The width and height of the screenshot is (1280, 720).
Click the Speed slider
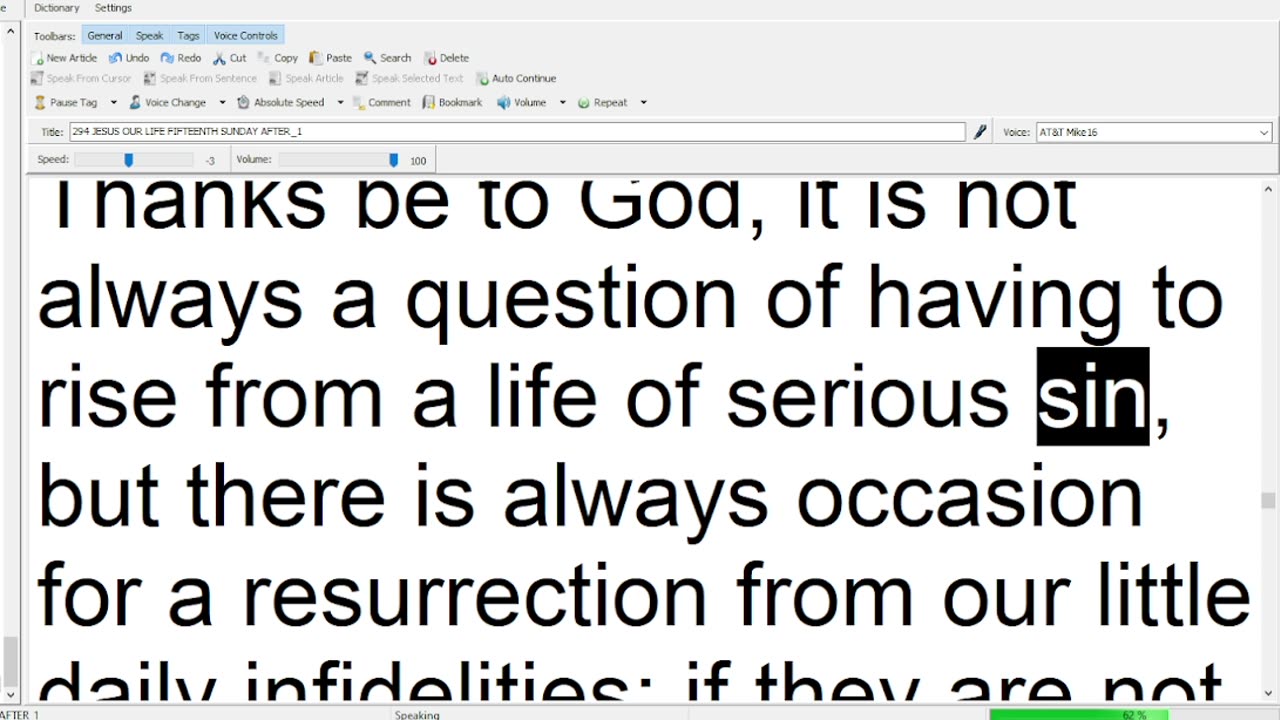click(134, 160)
